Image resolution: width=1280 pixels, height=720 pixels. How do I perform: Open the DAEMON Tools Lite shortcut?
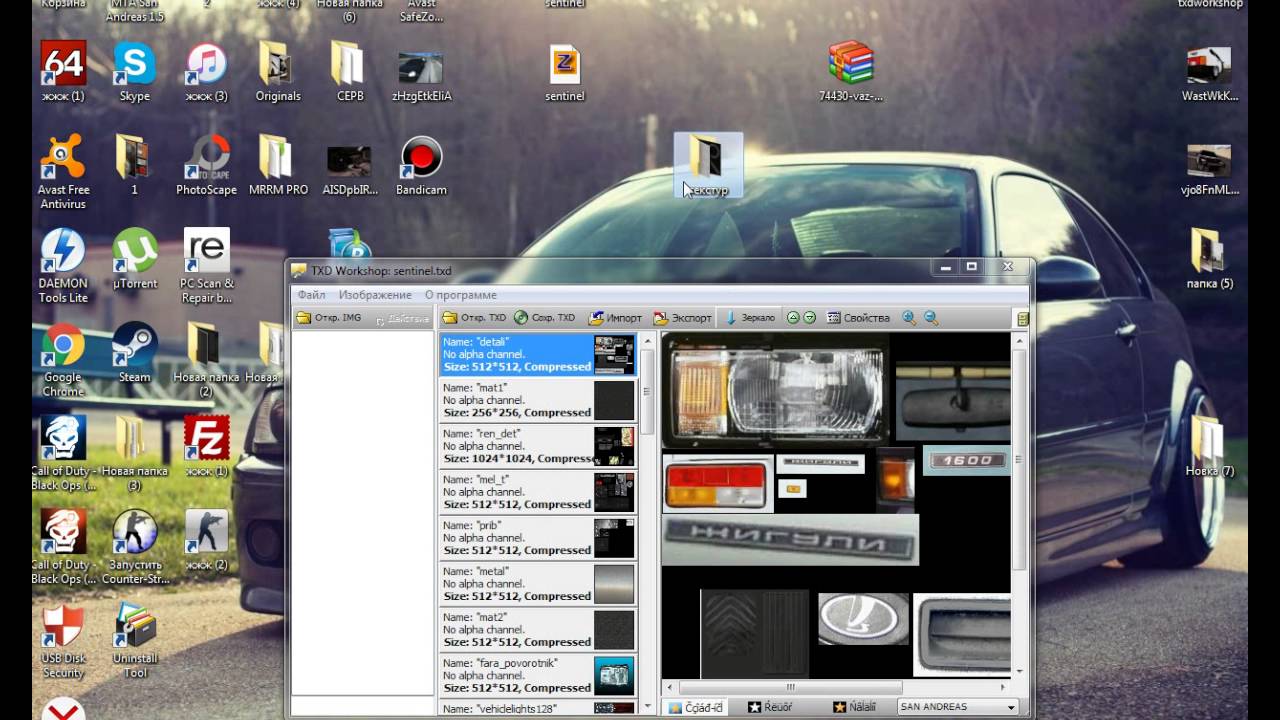(x=63, y=267)
